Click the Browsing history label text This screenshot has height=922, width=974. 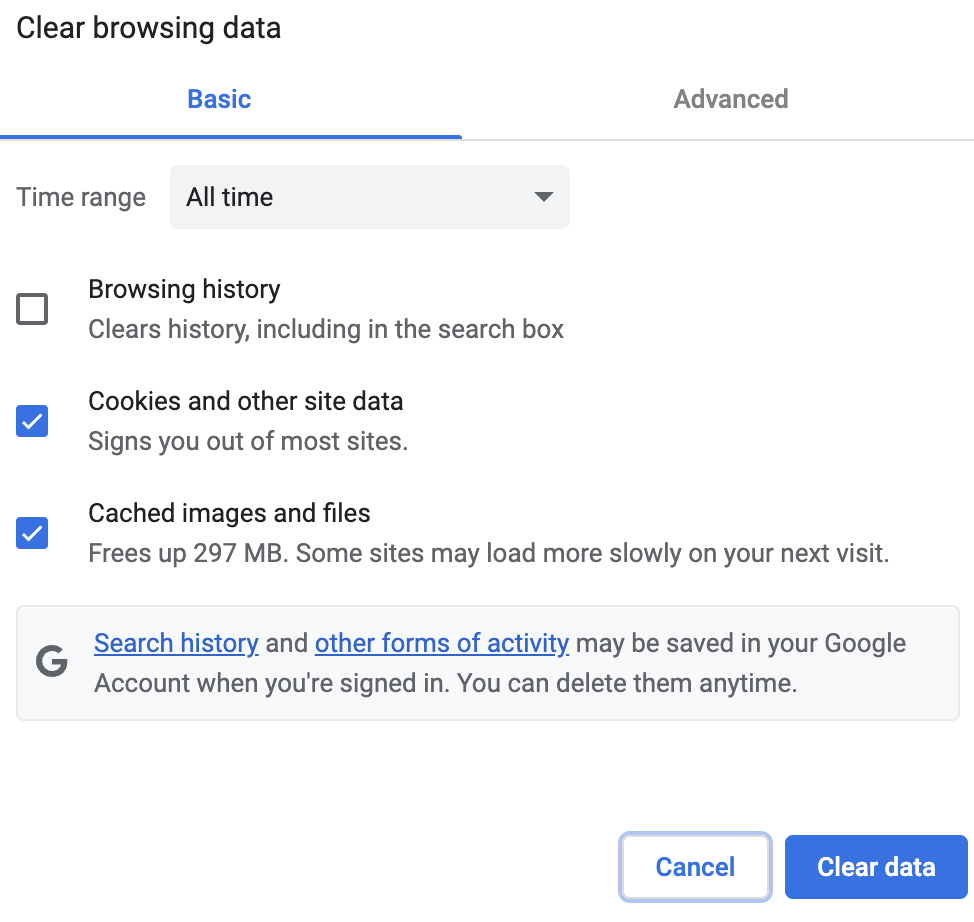pos(184,289)
